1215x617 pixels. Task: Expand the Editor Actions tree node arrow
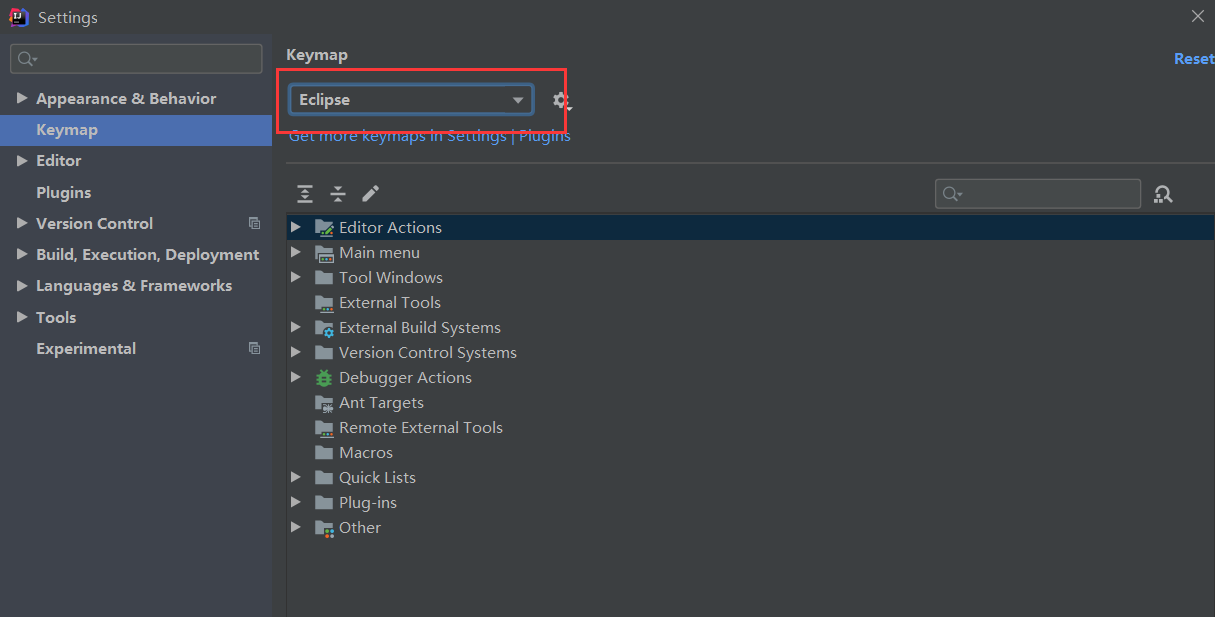coord(296,228)
